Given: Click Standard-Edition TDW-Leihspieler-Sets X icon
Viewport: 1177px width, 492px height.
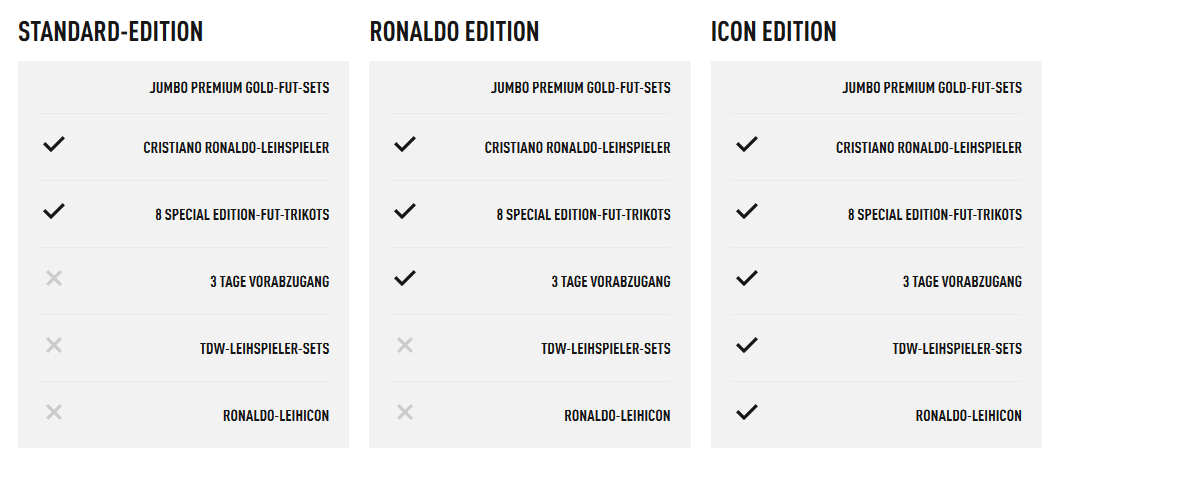Looking at the screenshot, I should (54, 346).
